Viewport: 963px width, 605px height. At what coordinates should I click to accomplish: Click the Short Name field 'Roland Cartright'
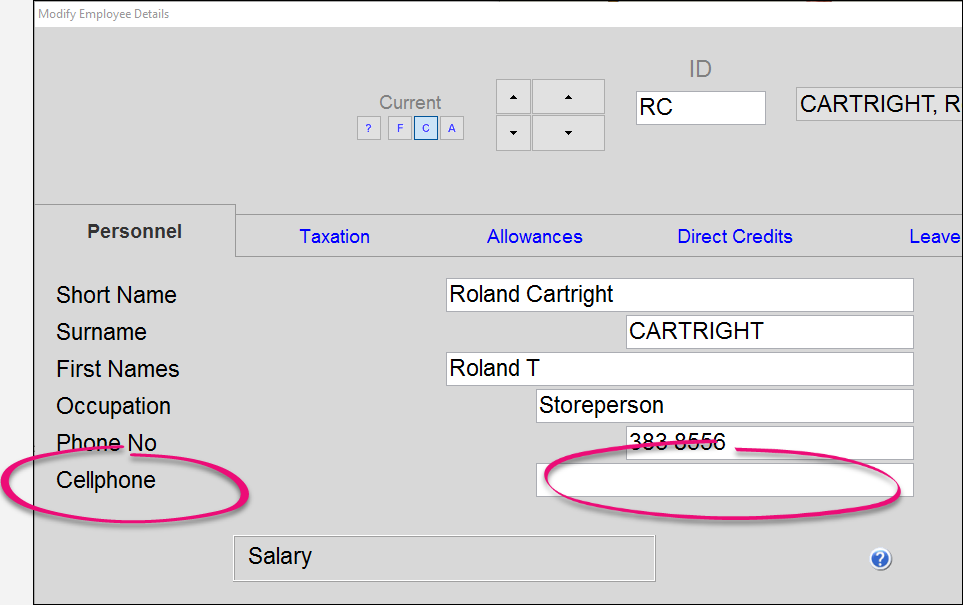tap(680, 295)
